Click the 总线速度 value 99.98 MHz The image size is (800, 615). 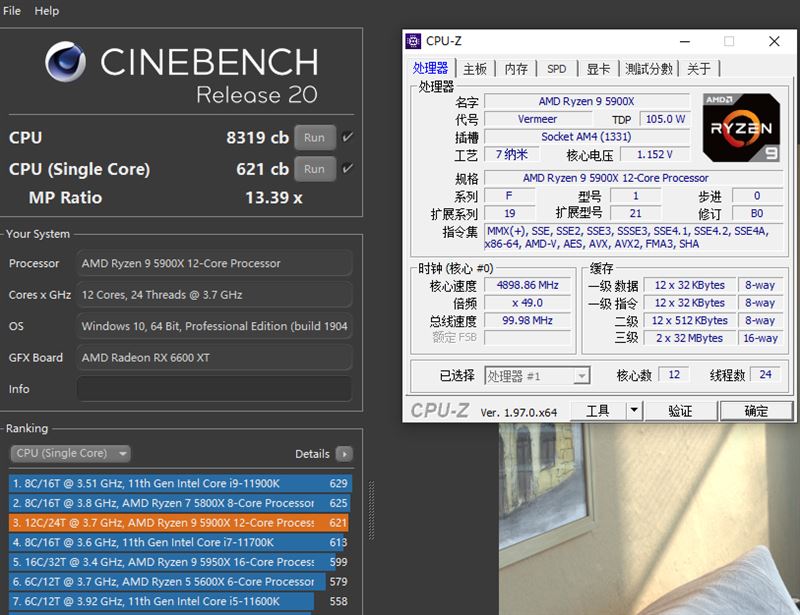pos(528,320)
